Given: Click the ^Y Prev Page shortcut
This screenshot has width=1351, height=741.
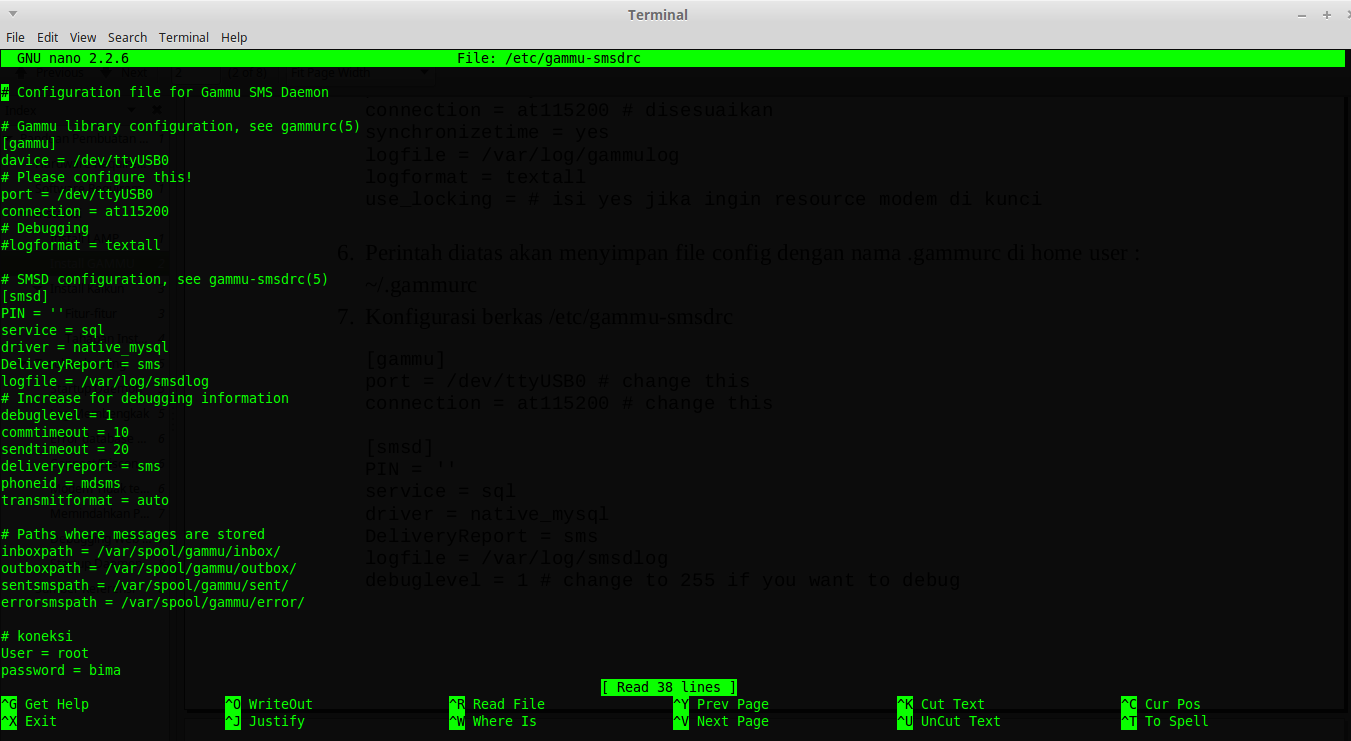Looking at the screenshot, I should [721, 704].
